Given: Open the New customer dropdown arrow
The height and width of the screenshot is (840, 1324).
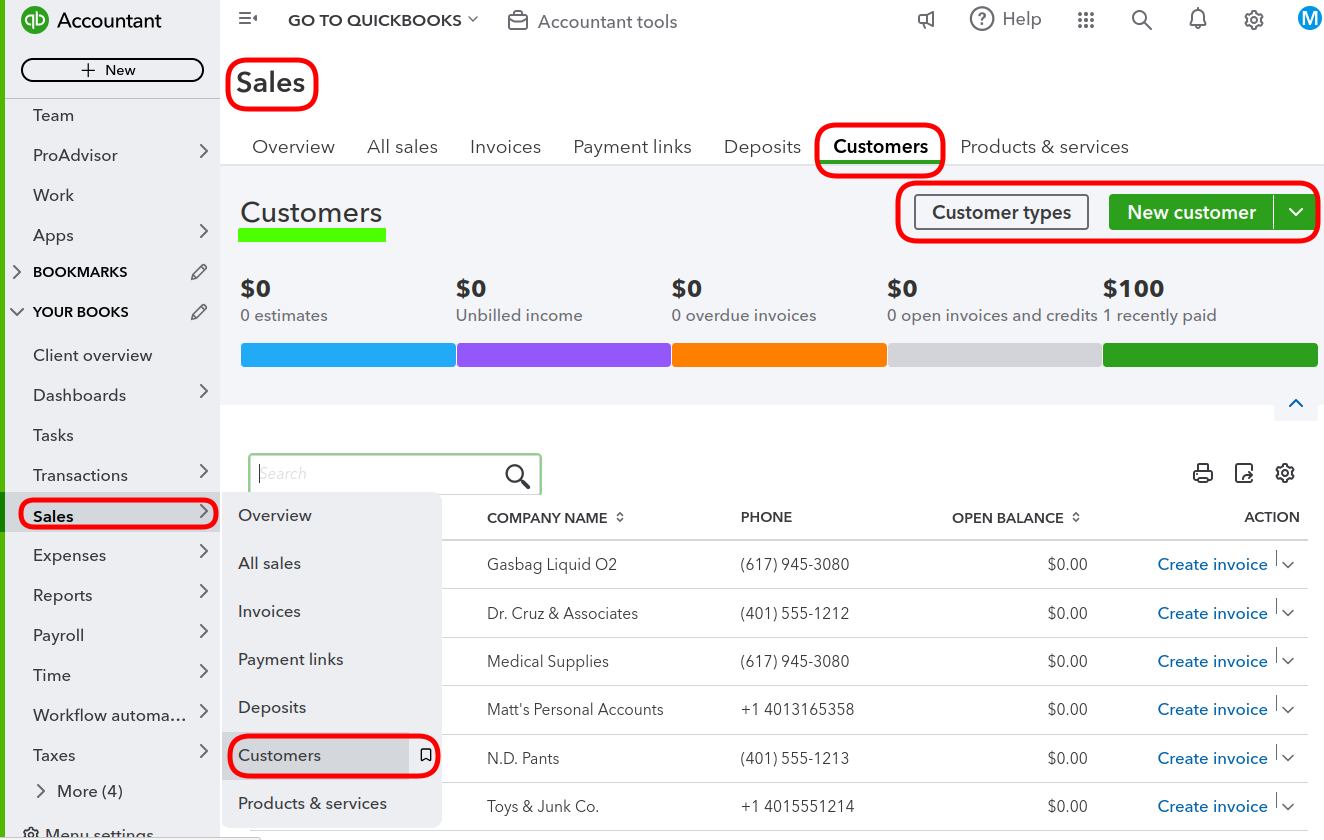Looking at the screenshot, I should (x=1296, y=212).
